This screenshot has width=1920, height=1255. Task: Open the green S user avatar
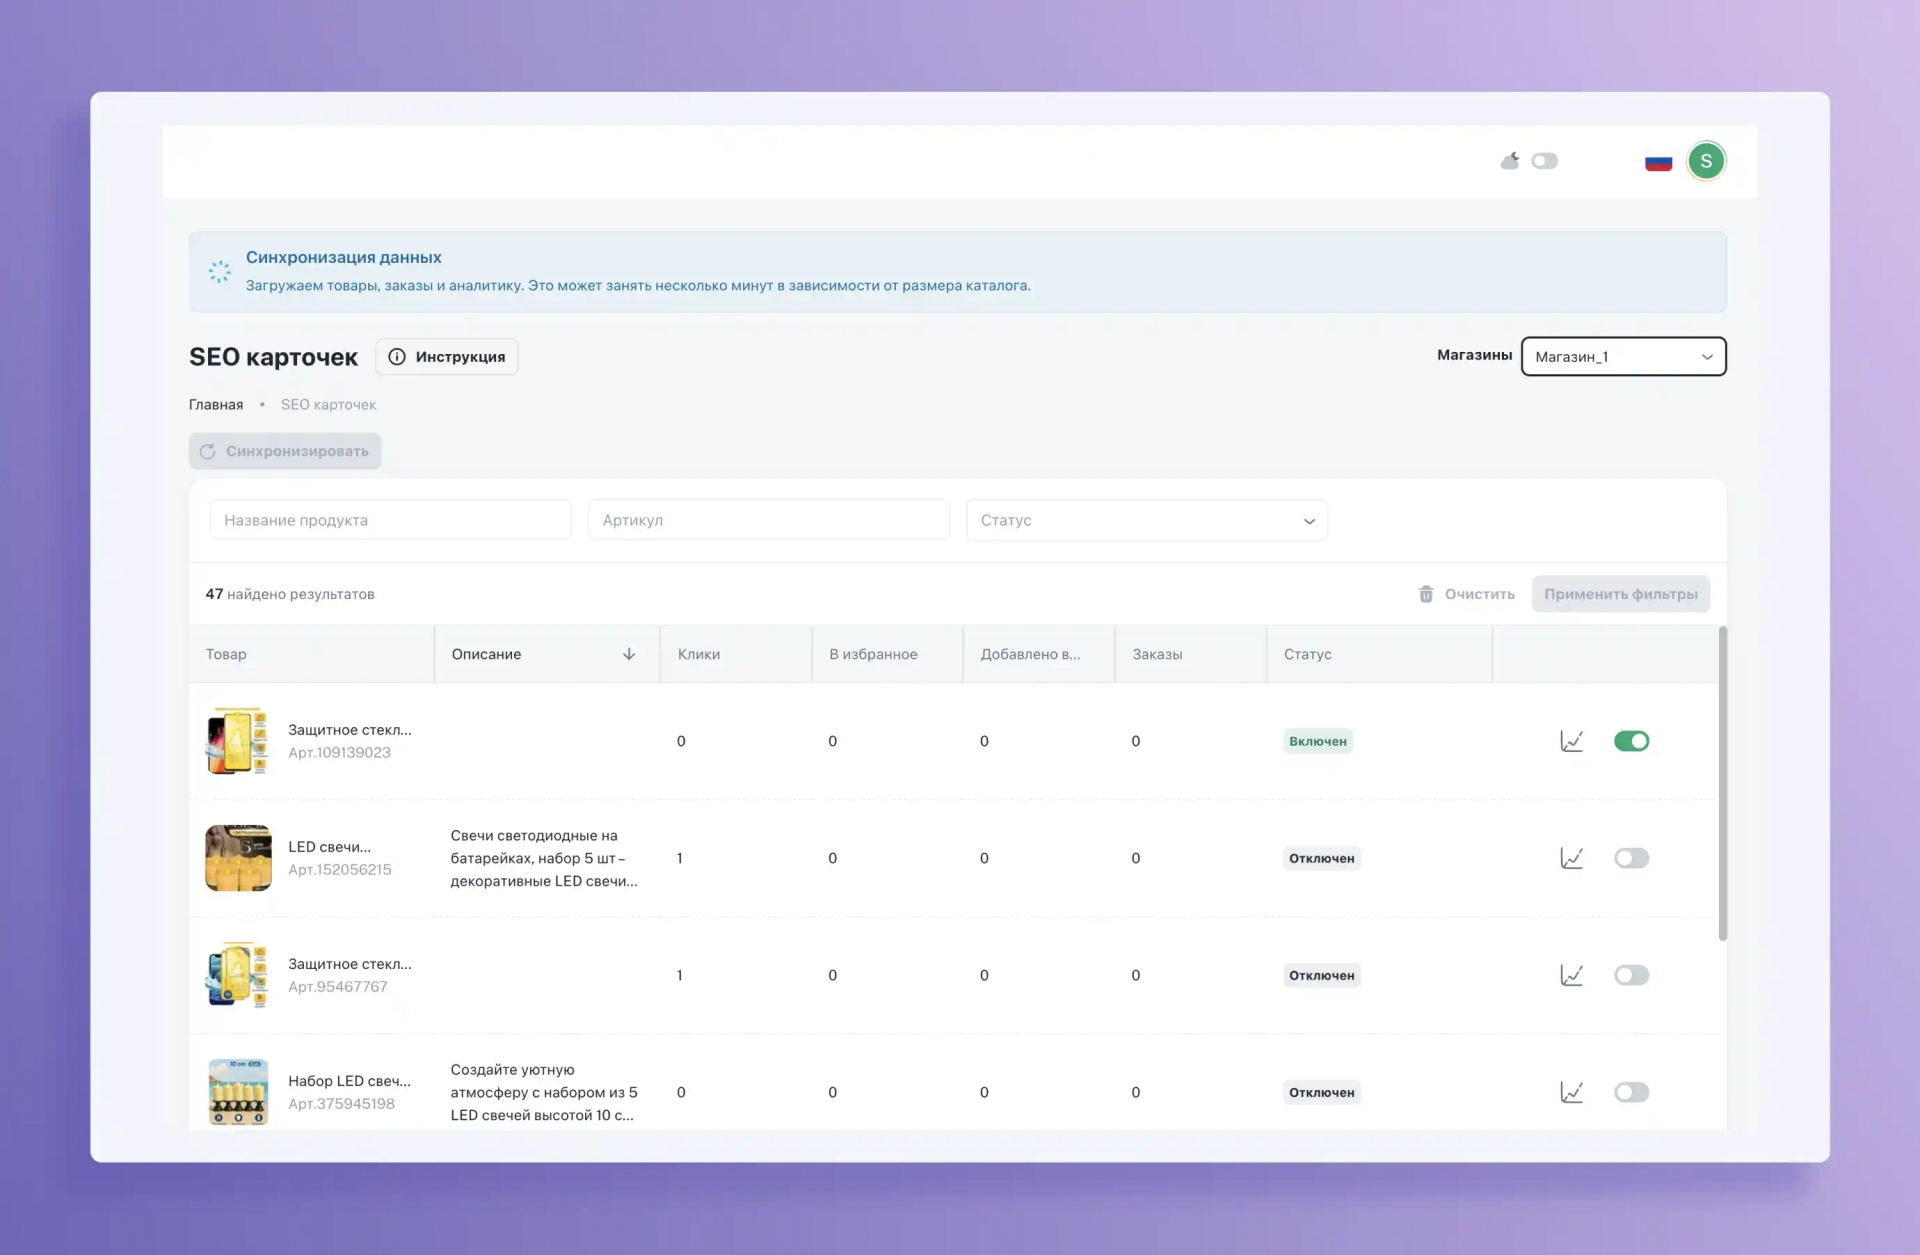tap(1706, 161)
